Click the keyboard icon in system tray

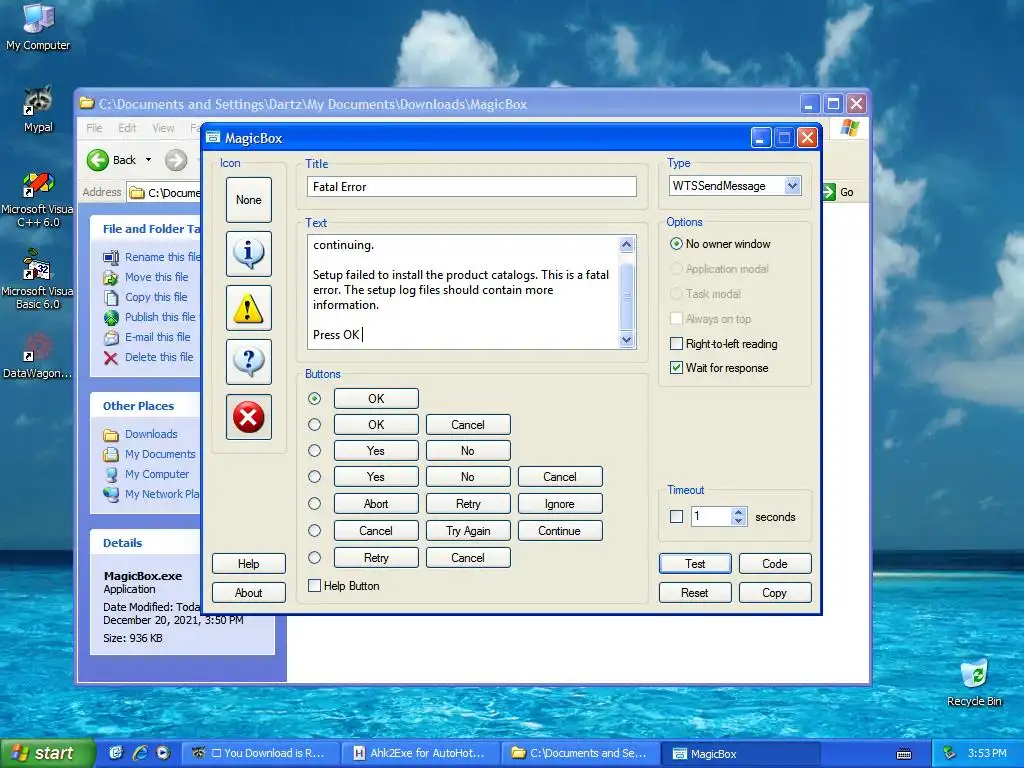click(904, 754)
